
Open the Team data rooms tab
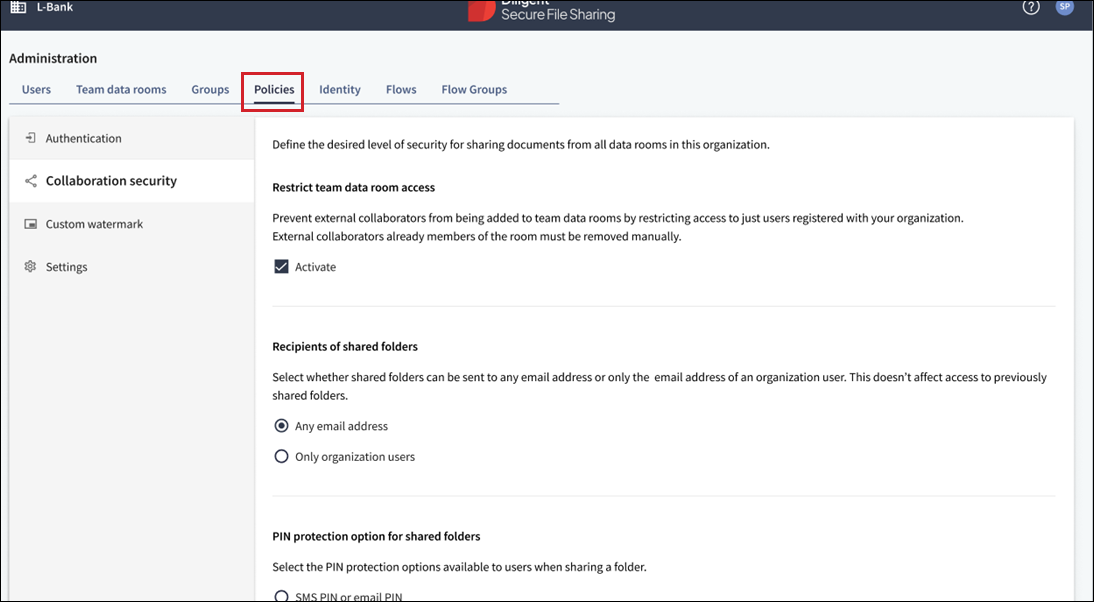click(121, 90)
